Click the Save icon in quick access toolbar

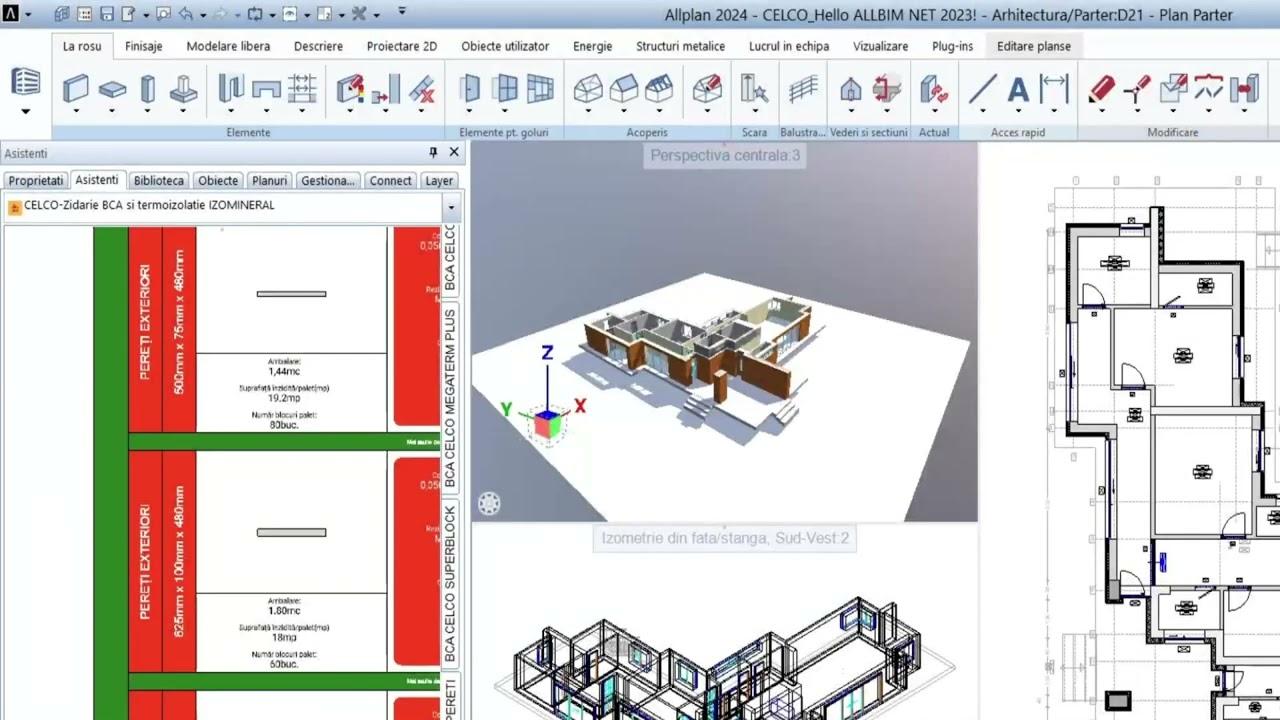[106, 14]
